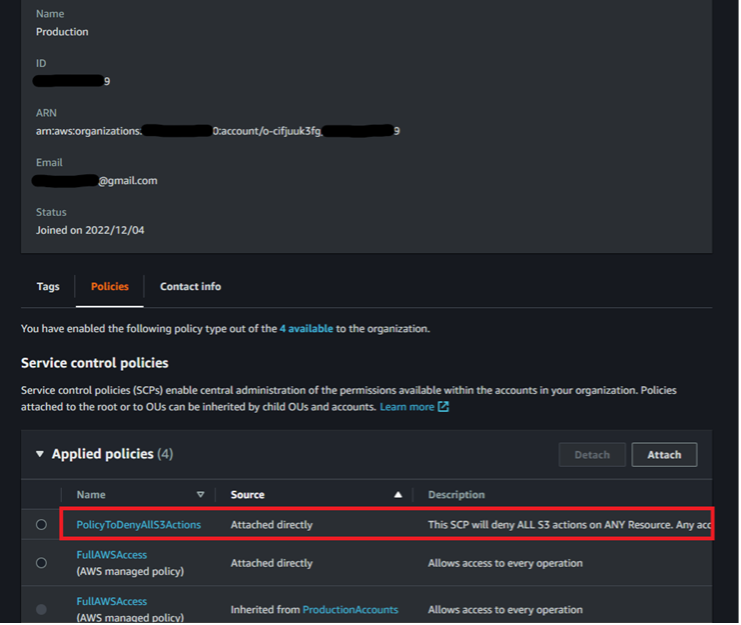Click the account ARN value text
Viewport: 741px width, 625px height.
click(x=217, y=131)
